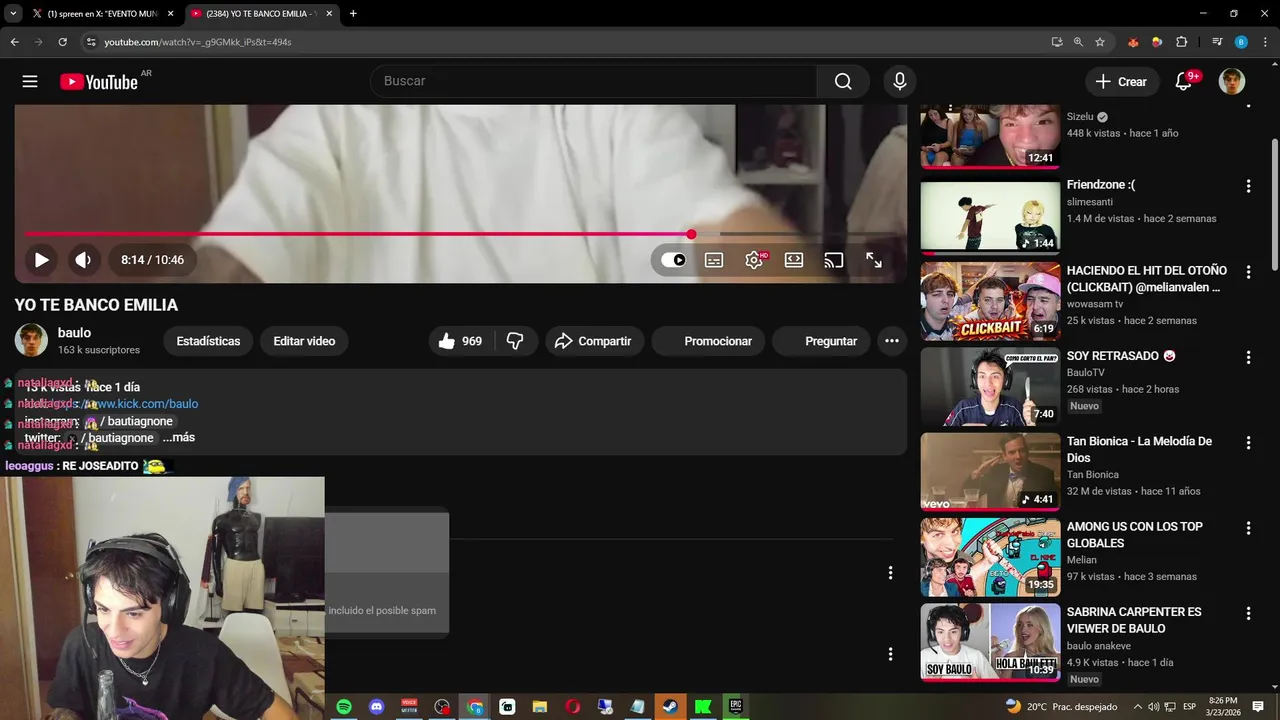This screenshot has height=720, width=1280.
Task: Open options for AMONG US video
Action: point(1248,528)
